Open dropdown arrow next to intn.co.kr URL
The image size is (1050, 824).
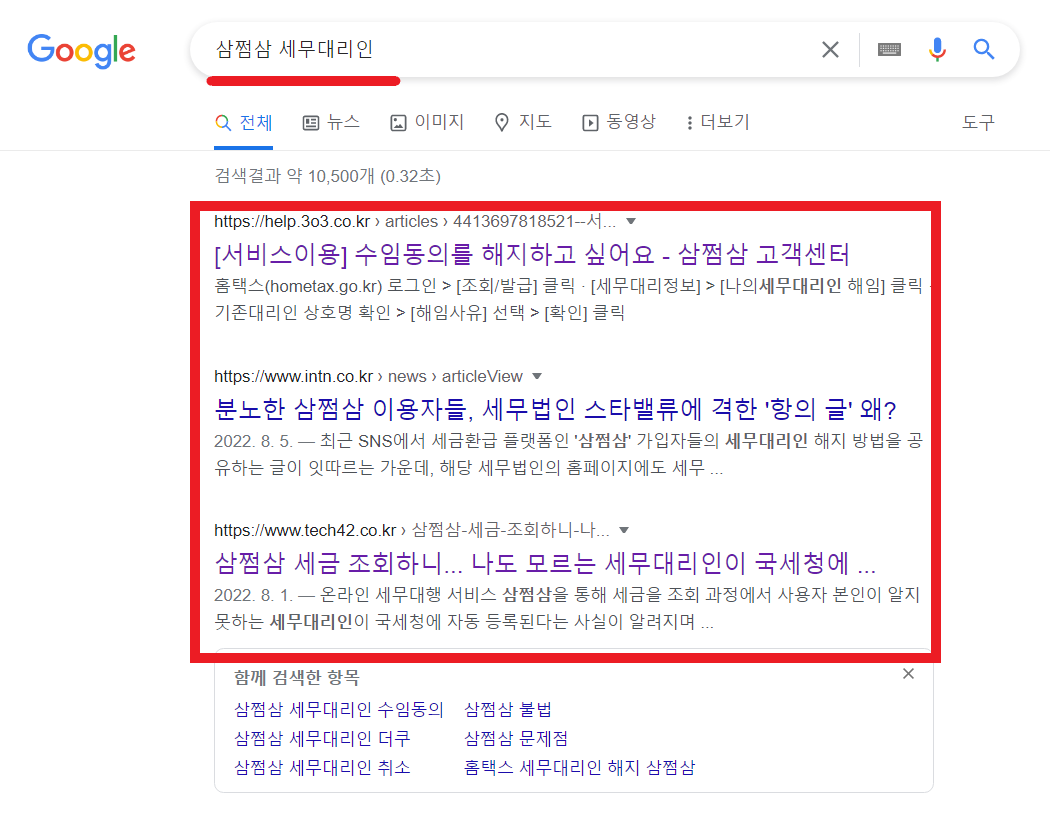pos(536,376)
